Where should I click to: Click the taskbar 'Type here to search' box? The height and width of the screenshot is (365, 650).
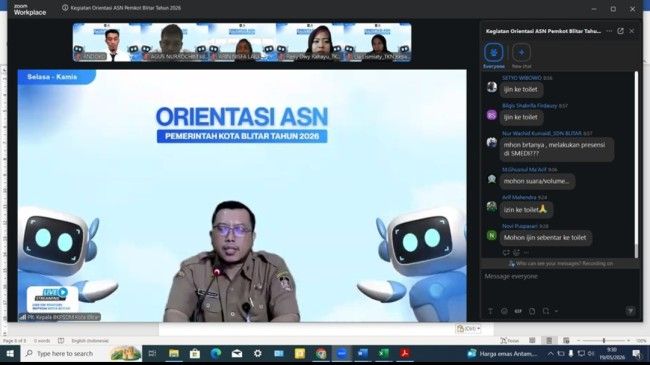click(81, 354)
